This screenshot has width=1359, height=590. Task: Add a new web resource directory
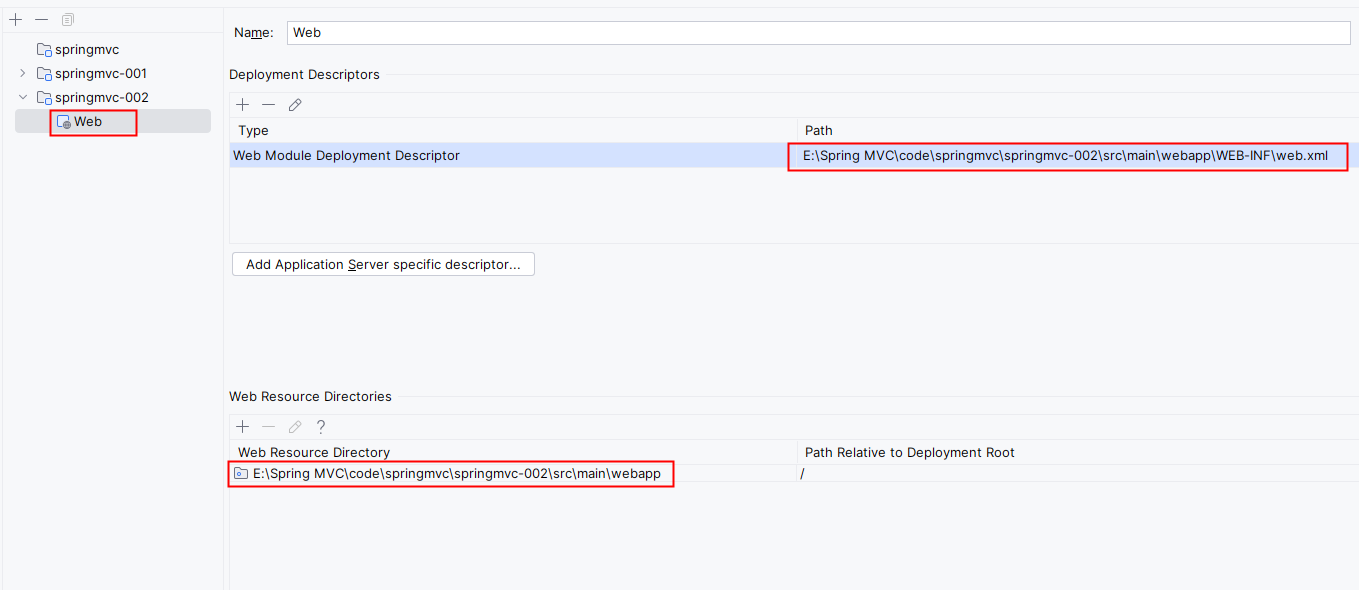click(242, 427)
